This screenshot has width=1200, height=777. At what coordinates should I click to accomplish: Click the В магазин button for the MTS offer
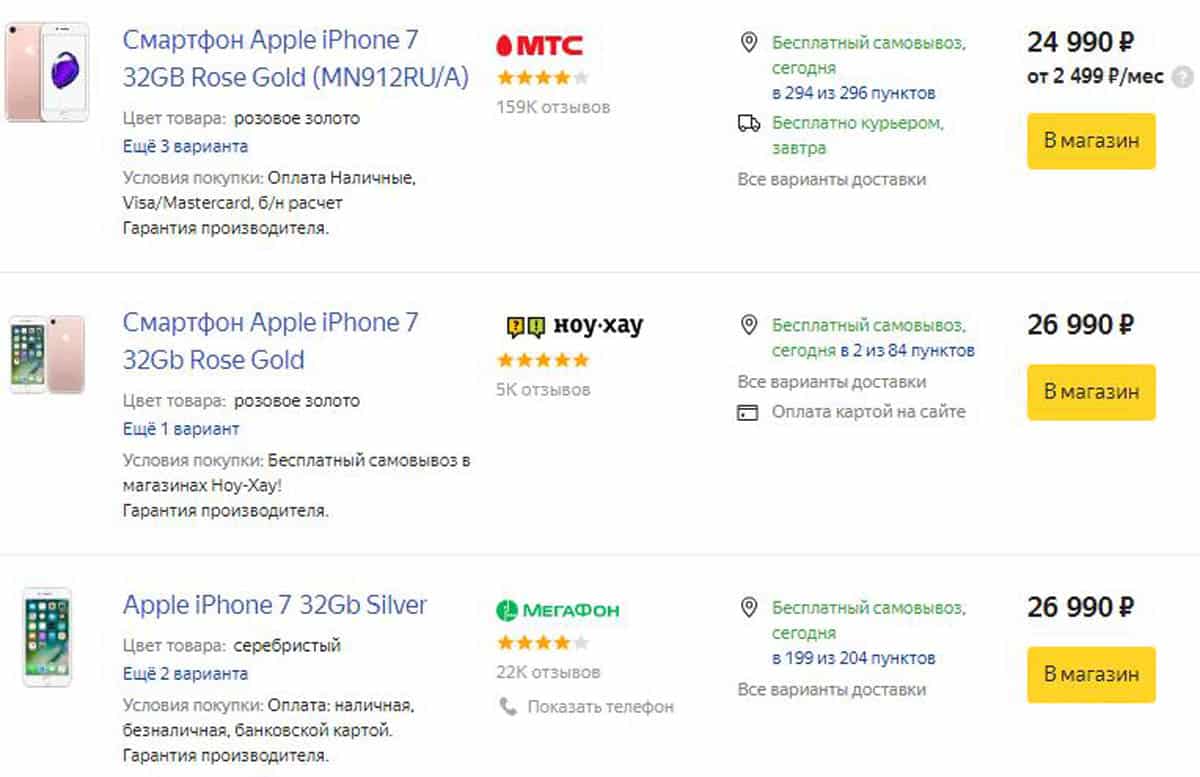coord(1091,141)
